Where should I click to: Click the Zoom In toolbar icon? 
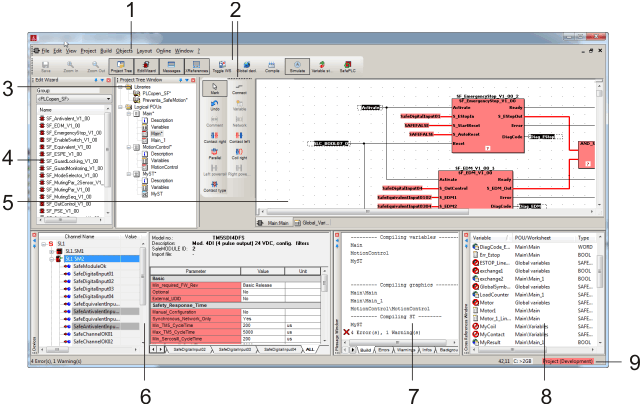(x=70, y=67)
